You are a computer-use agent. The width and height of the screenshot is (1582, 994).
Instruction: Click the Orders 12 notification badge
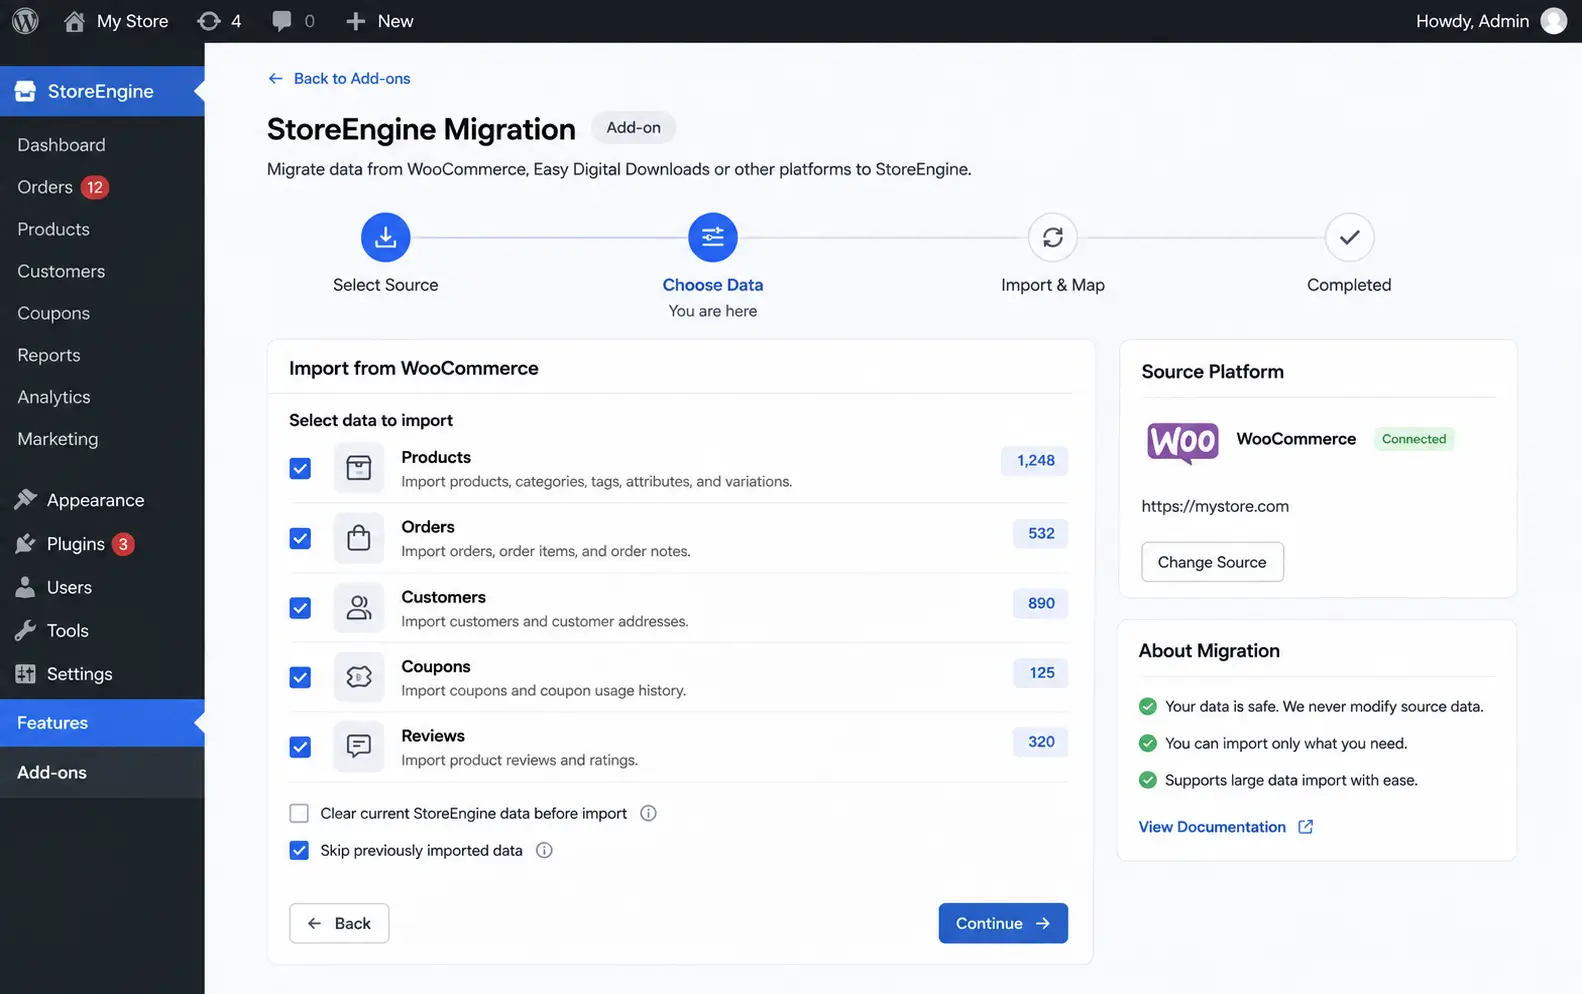95,187
